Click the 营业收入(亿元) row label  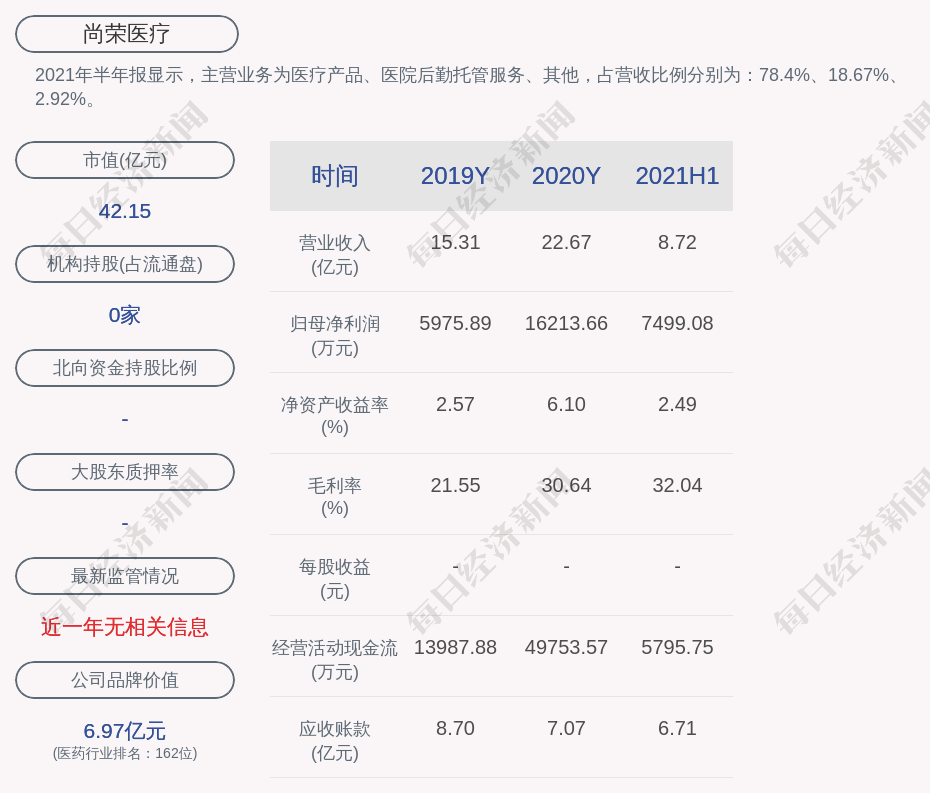(334, 255)
